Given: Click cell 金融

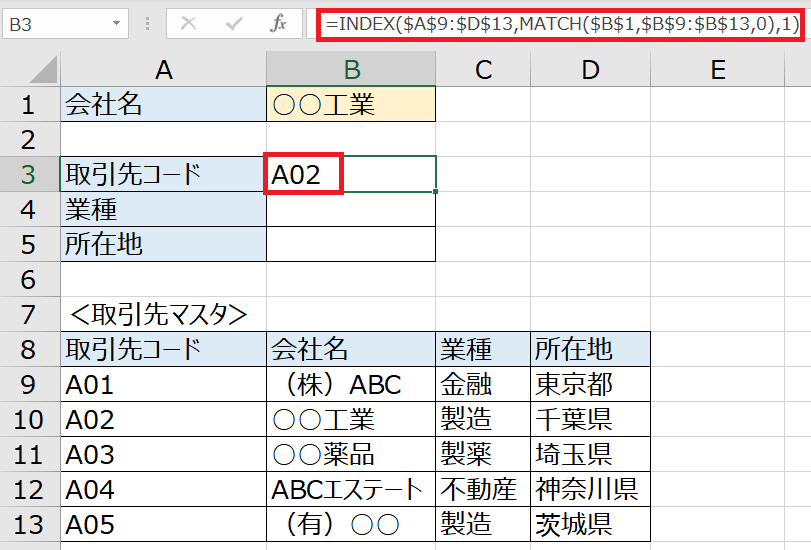Looking at the screenshot, I should [483, 384].
